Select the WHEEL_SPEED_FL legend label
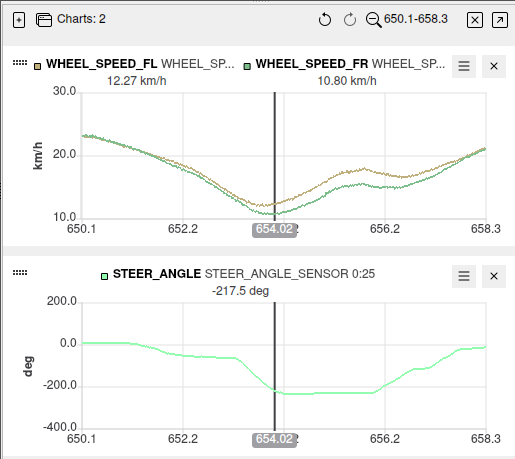 point(102,64)
